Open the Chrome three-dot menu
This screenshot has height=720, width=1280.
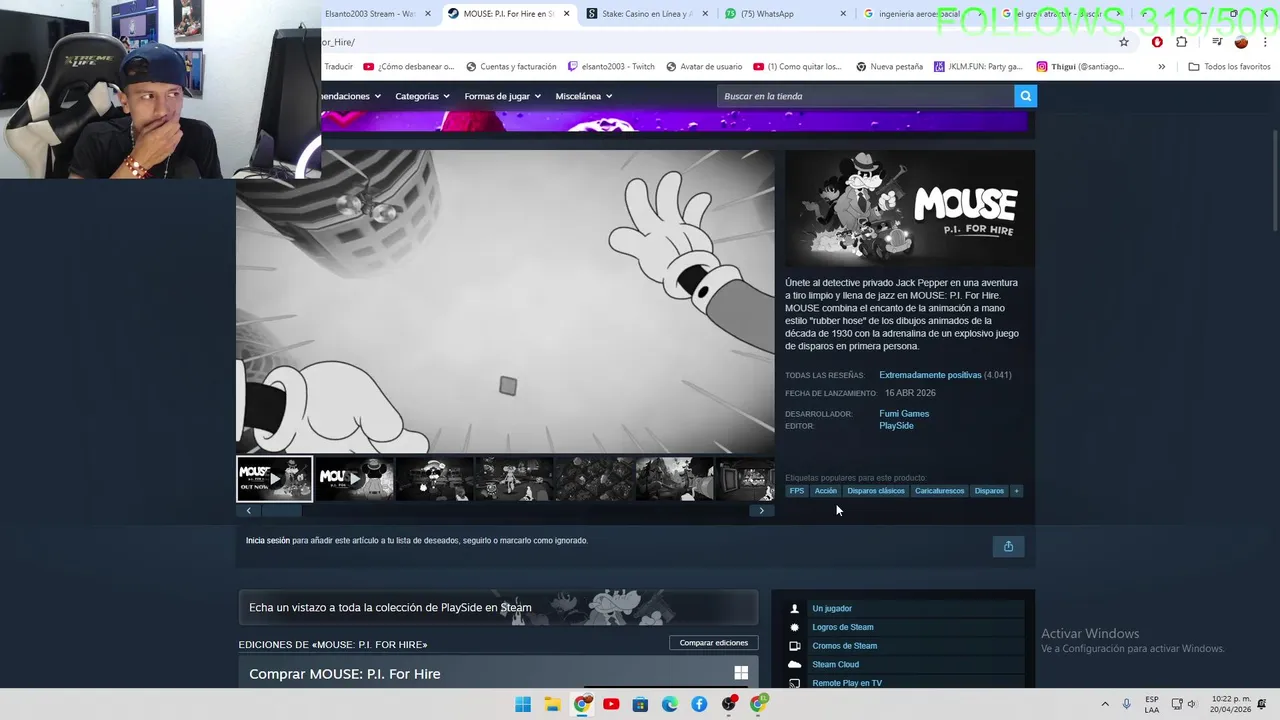point(1266,42)
